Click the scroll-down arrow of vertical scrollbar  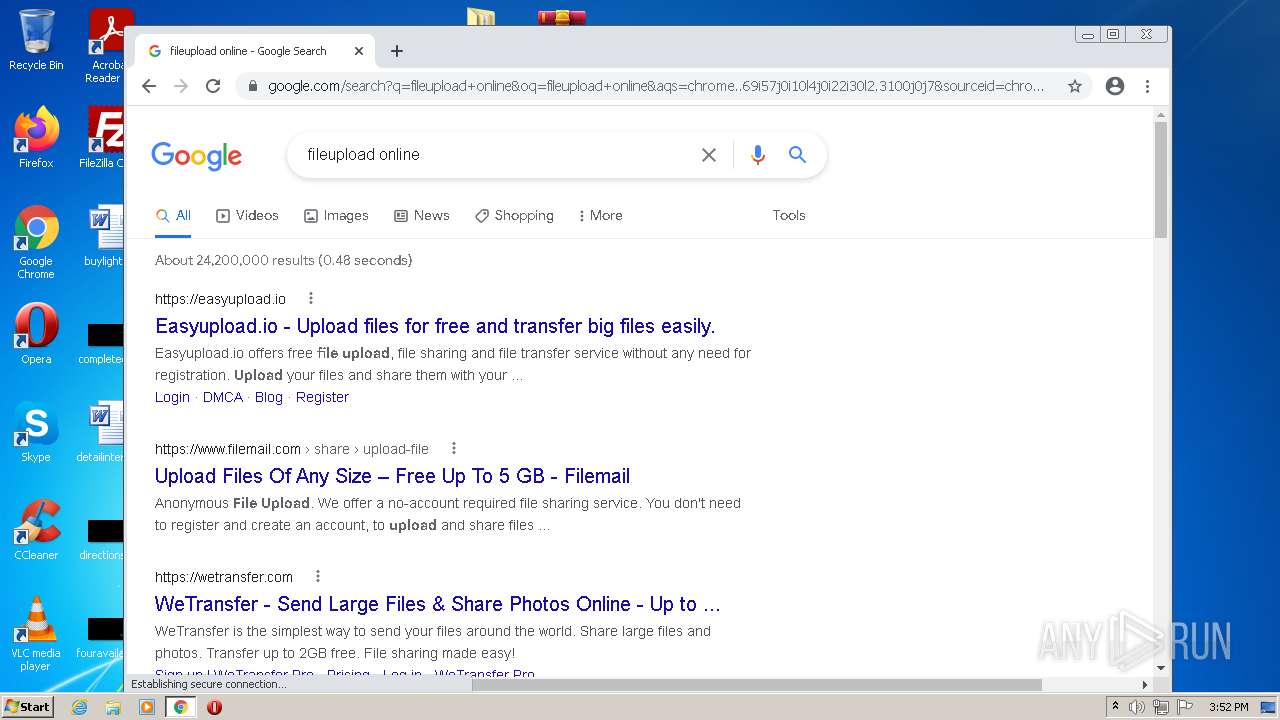pyautogui.click(x=1161, y=667)
